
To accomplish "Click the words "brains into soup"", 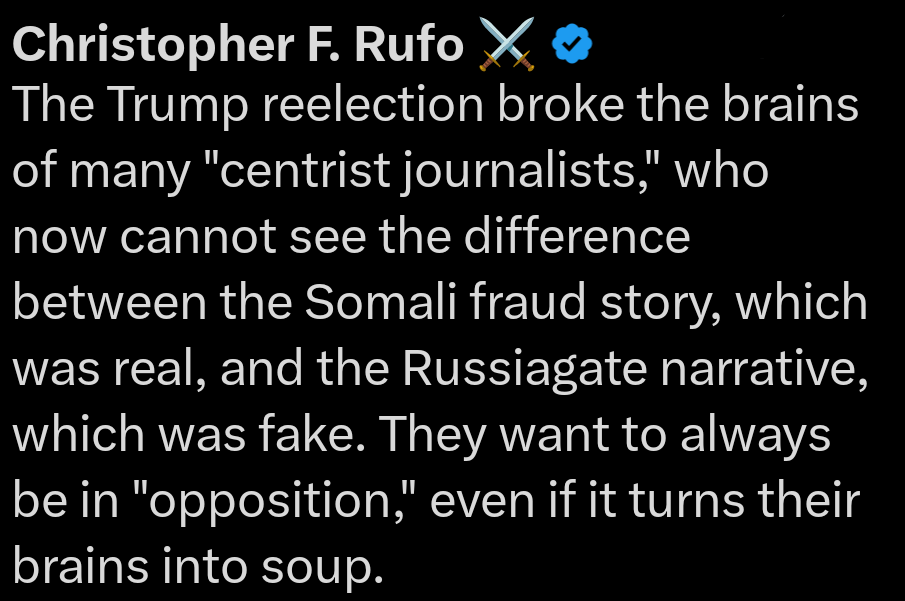I will 198,566.
